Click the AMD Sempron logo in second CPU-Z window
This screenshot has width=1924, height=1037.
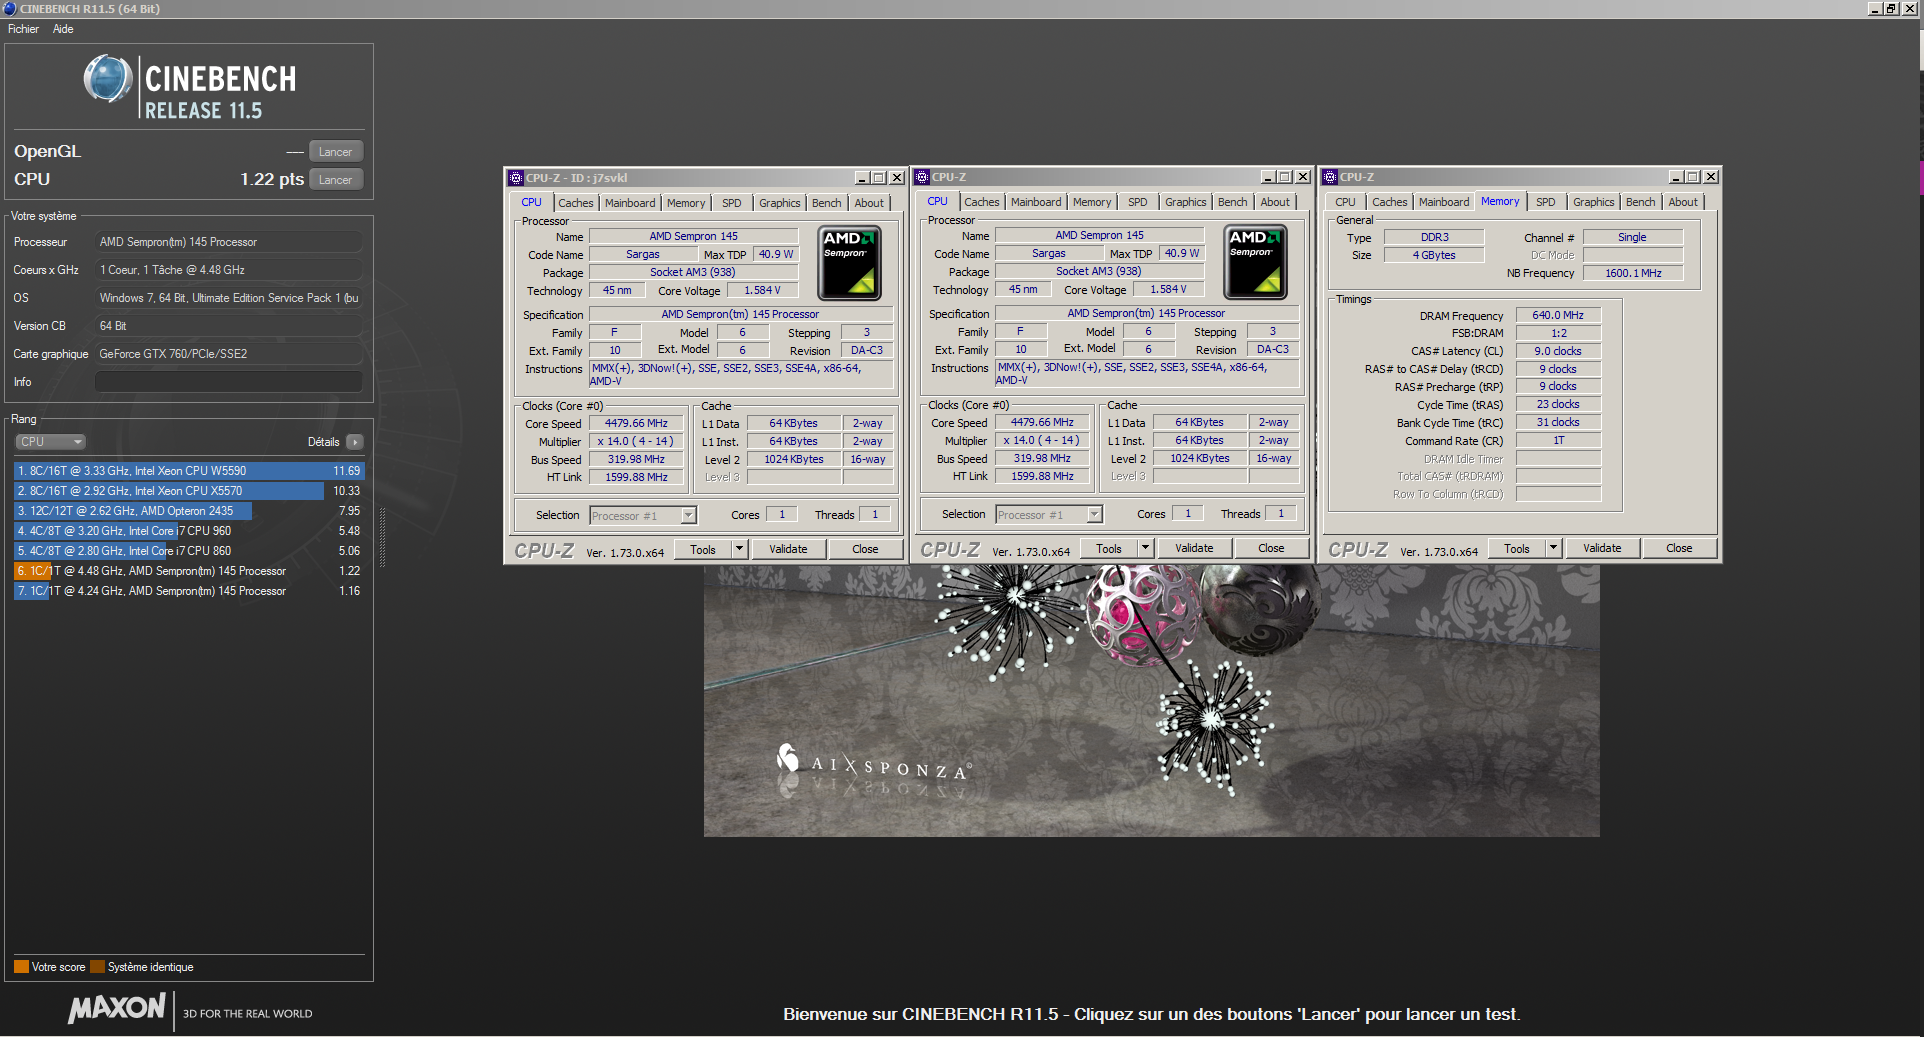(x=1255, y=263)
